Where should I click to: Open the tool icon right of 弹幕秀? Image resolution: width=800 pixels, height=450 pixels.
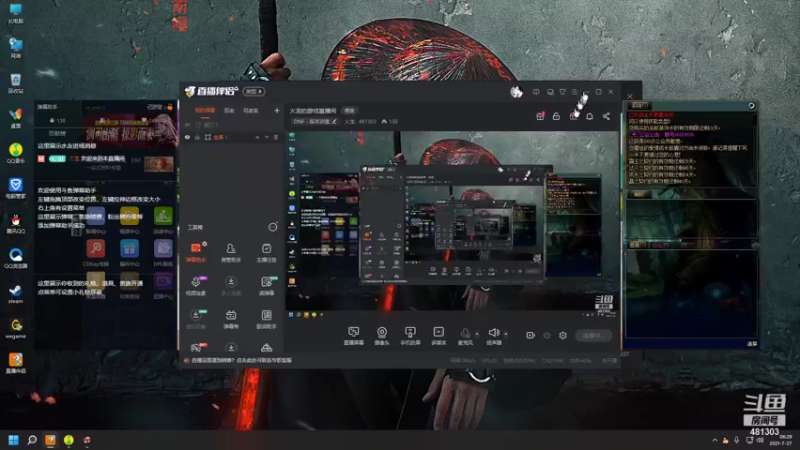click(x=266, y=319)
